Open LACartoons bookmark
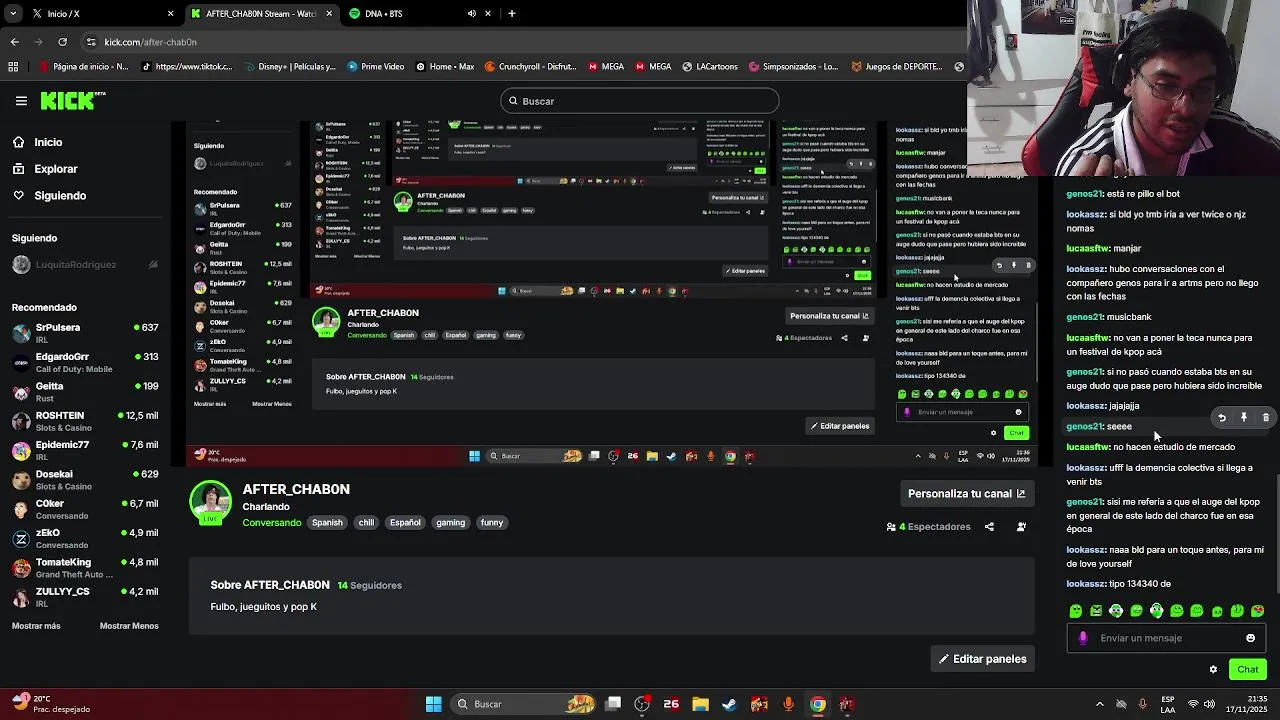 point(708,67)
